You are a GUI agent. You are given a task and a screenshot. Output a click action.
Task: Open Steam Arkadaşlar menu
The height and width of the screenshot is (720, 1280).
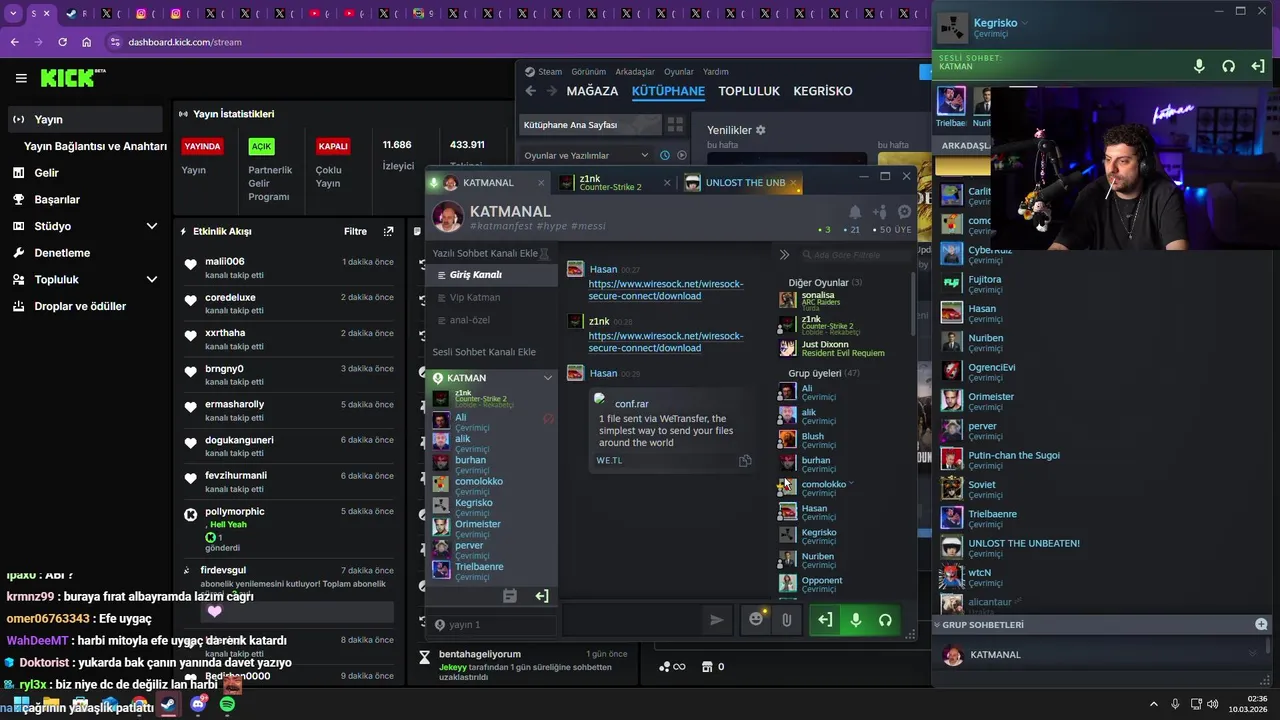635,72
